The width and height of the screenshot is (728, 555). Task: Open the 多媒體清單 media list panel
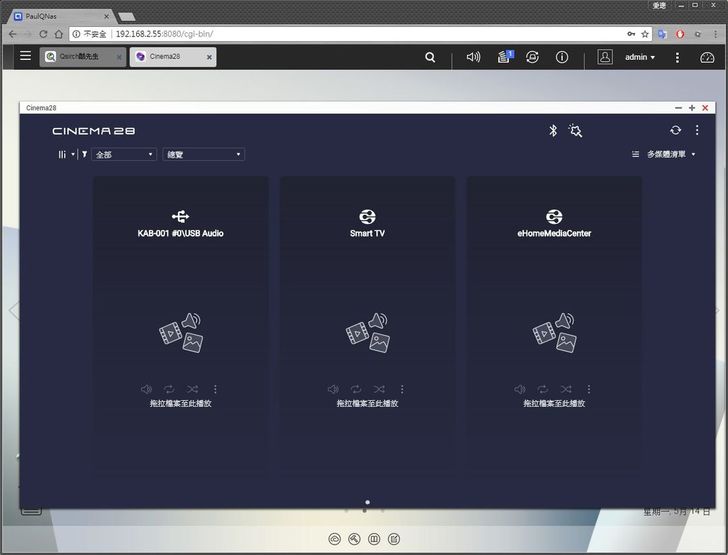pyautogui.click(x=665, y=154)
